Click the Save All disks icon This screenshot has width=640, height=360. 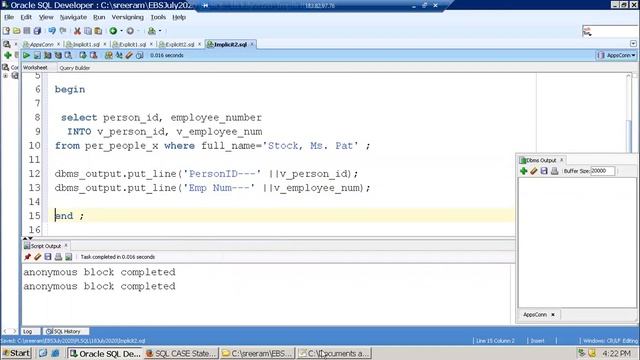point(37,31)
